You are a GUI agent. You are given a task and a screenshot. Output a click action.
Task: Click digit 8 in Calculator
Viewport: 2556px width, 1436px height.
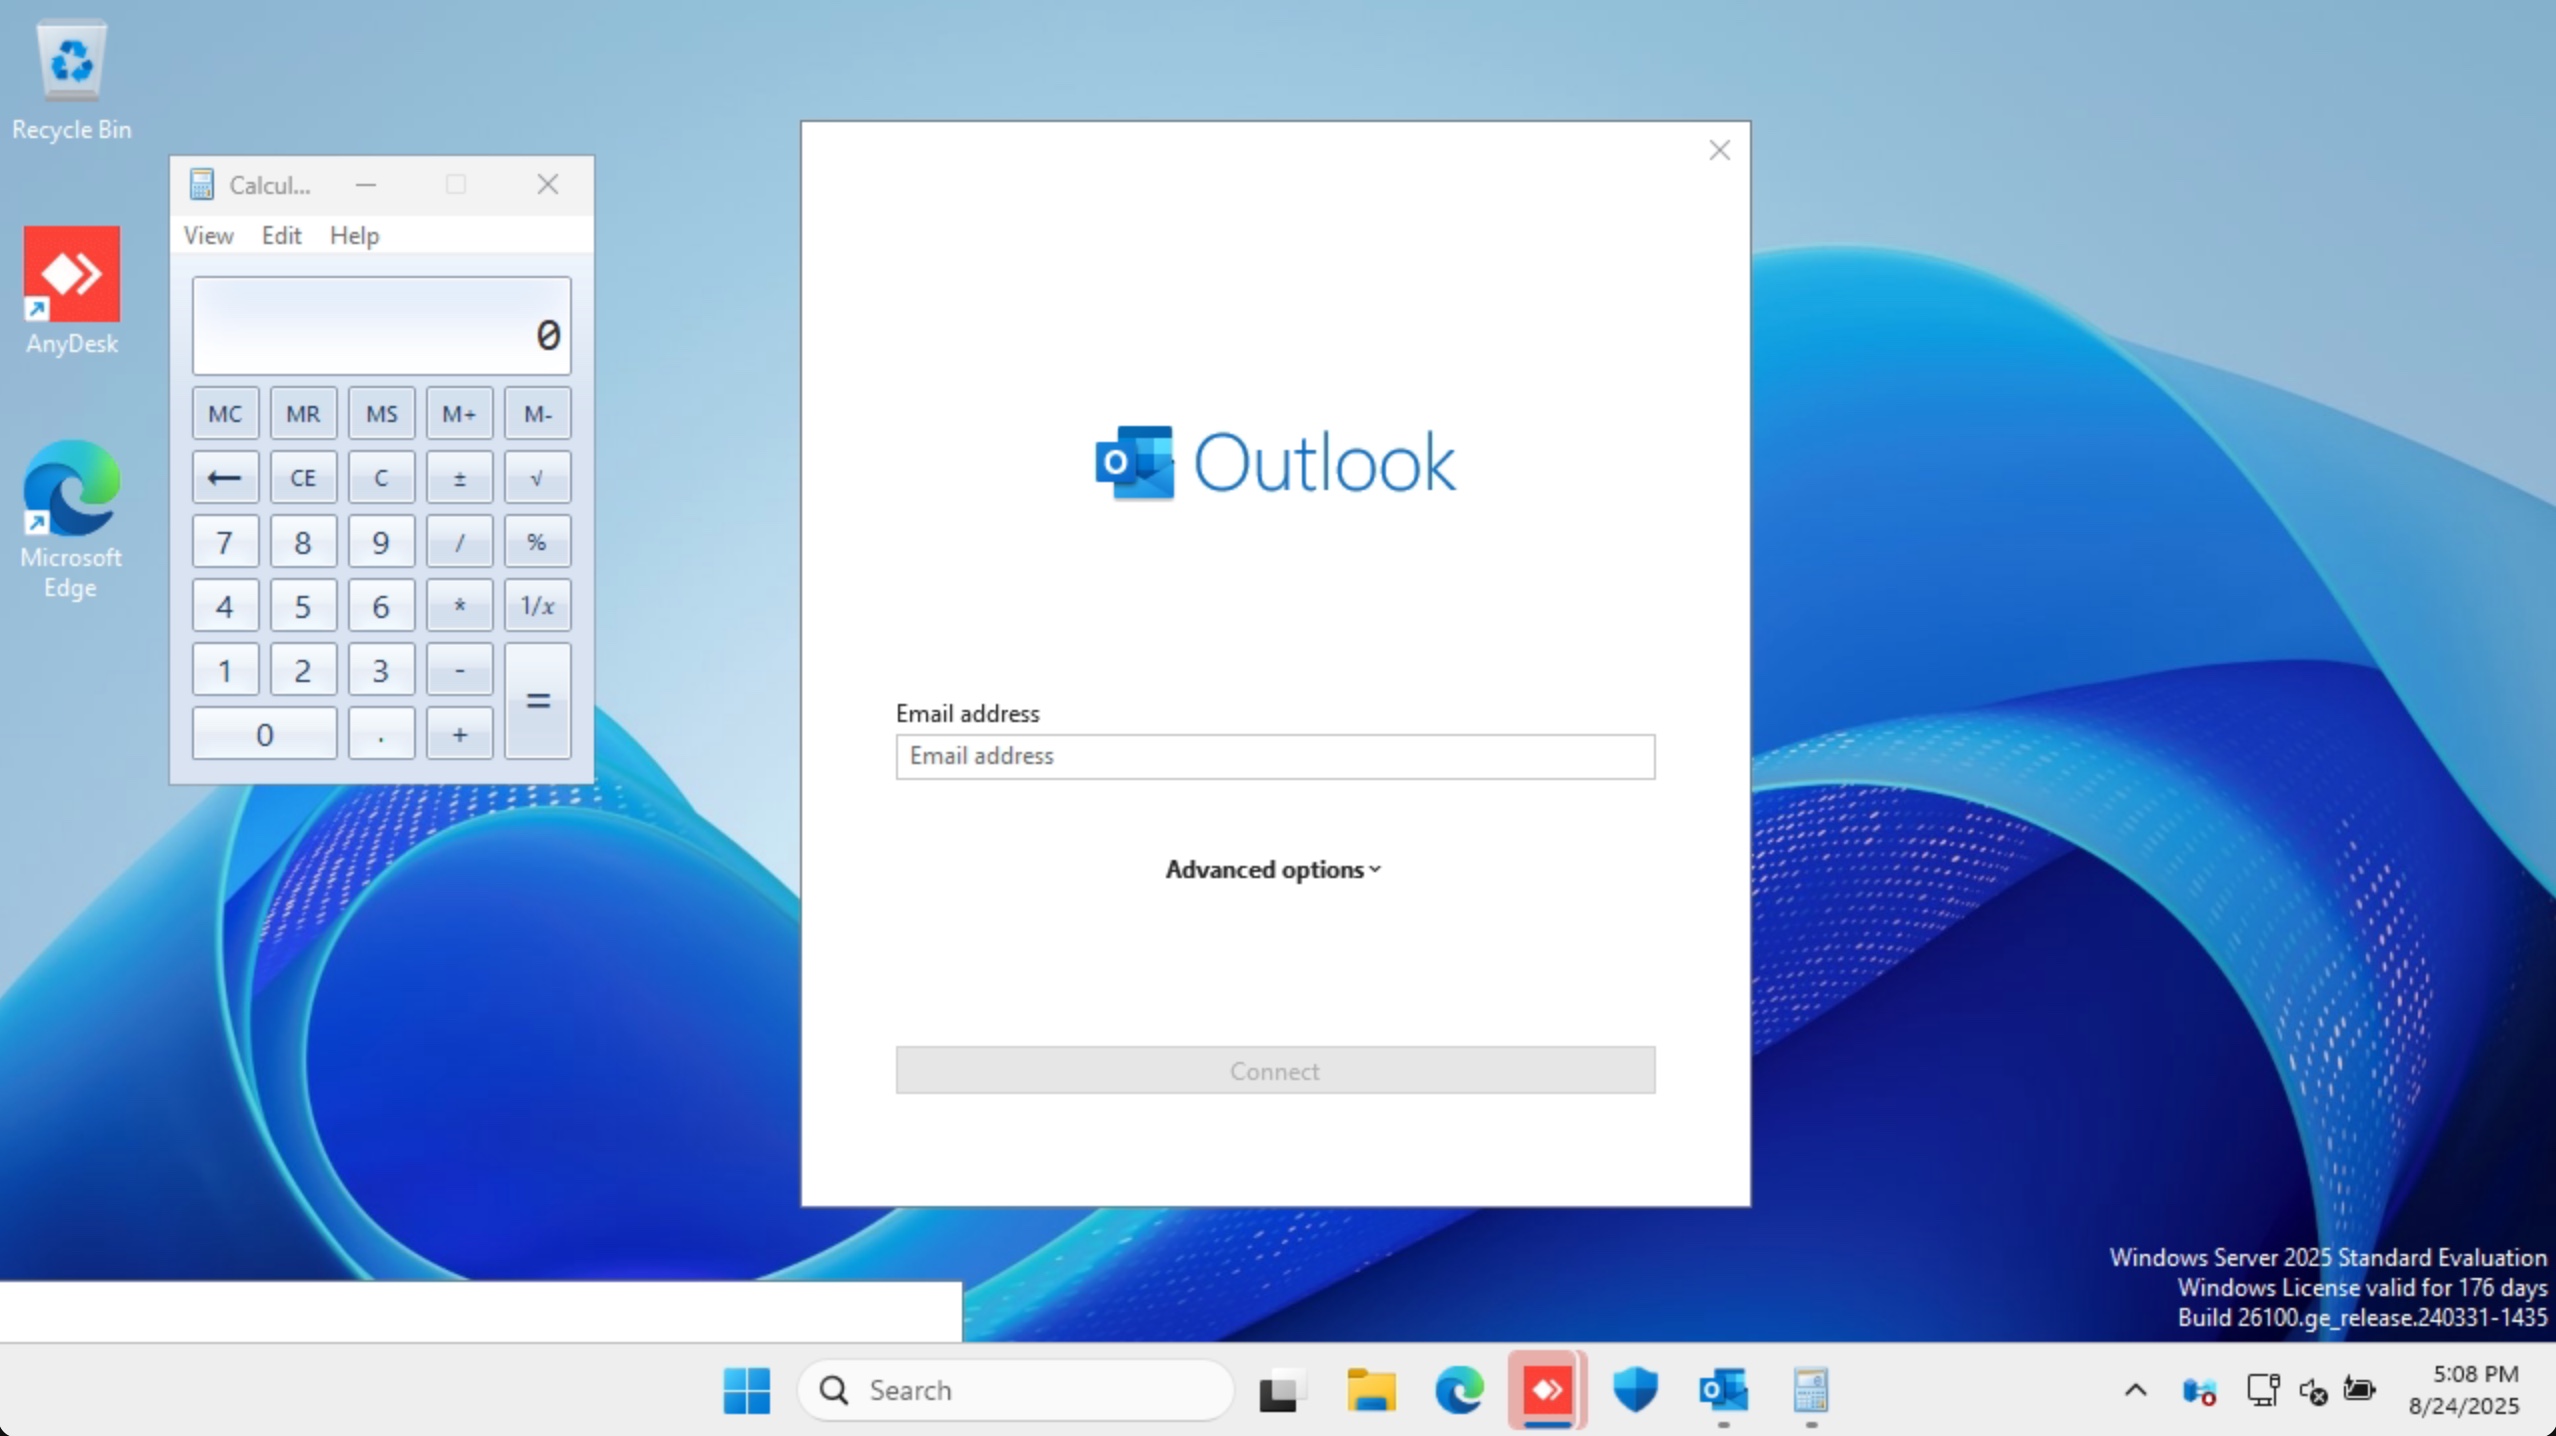click(303, 541)
